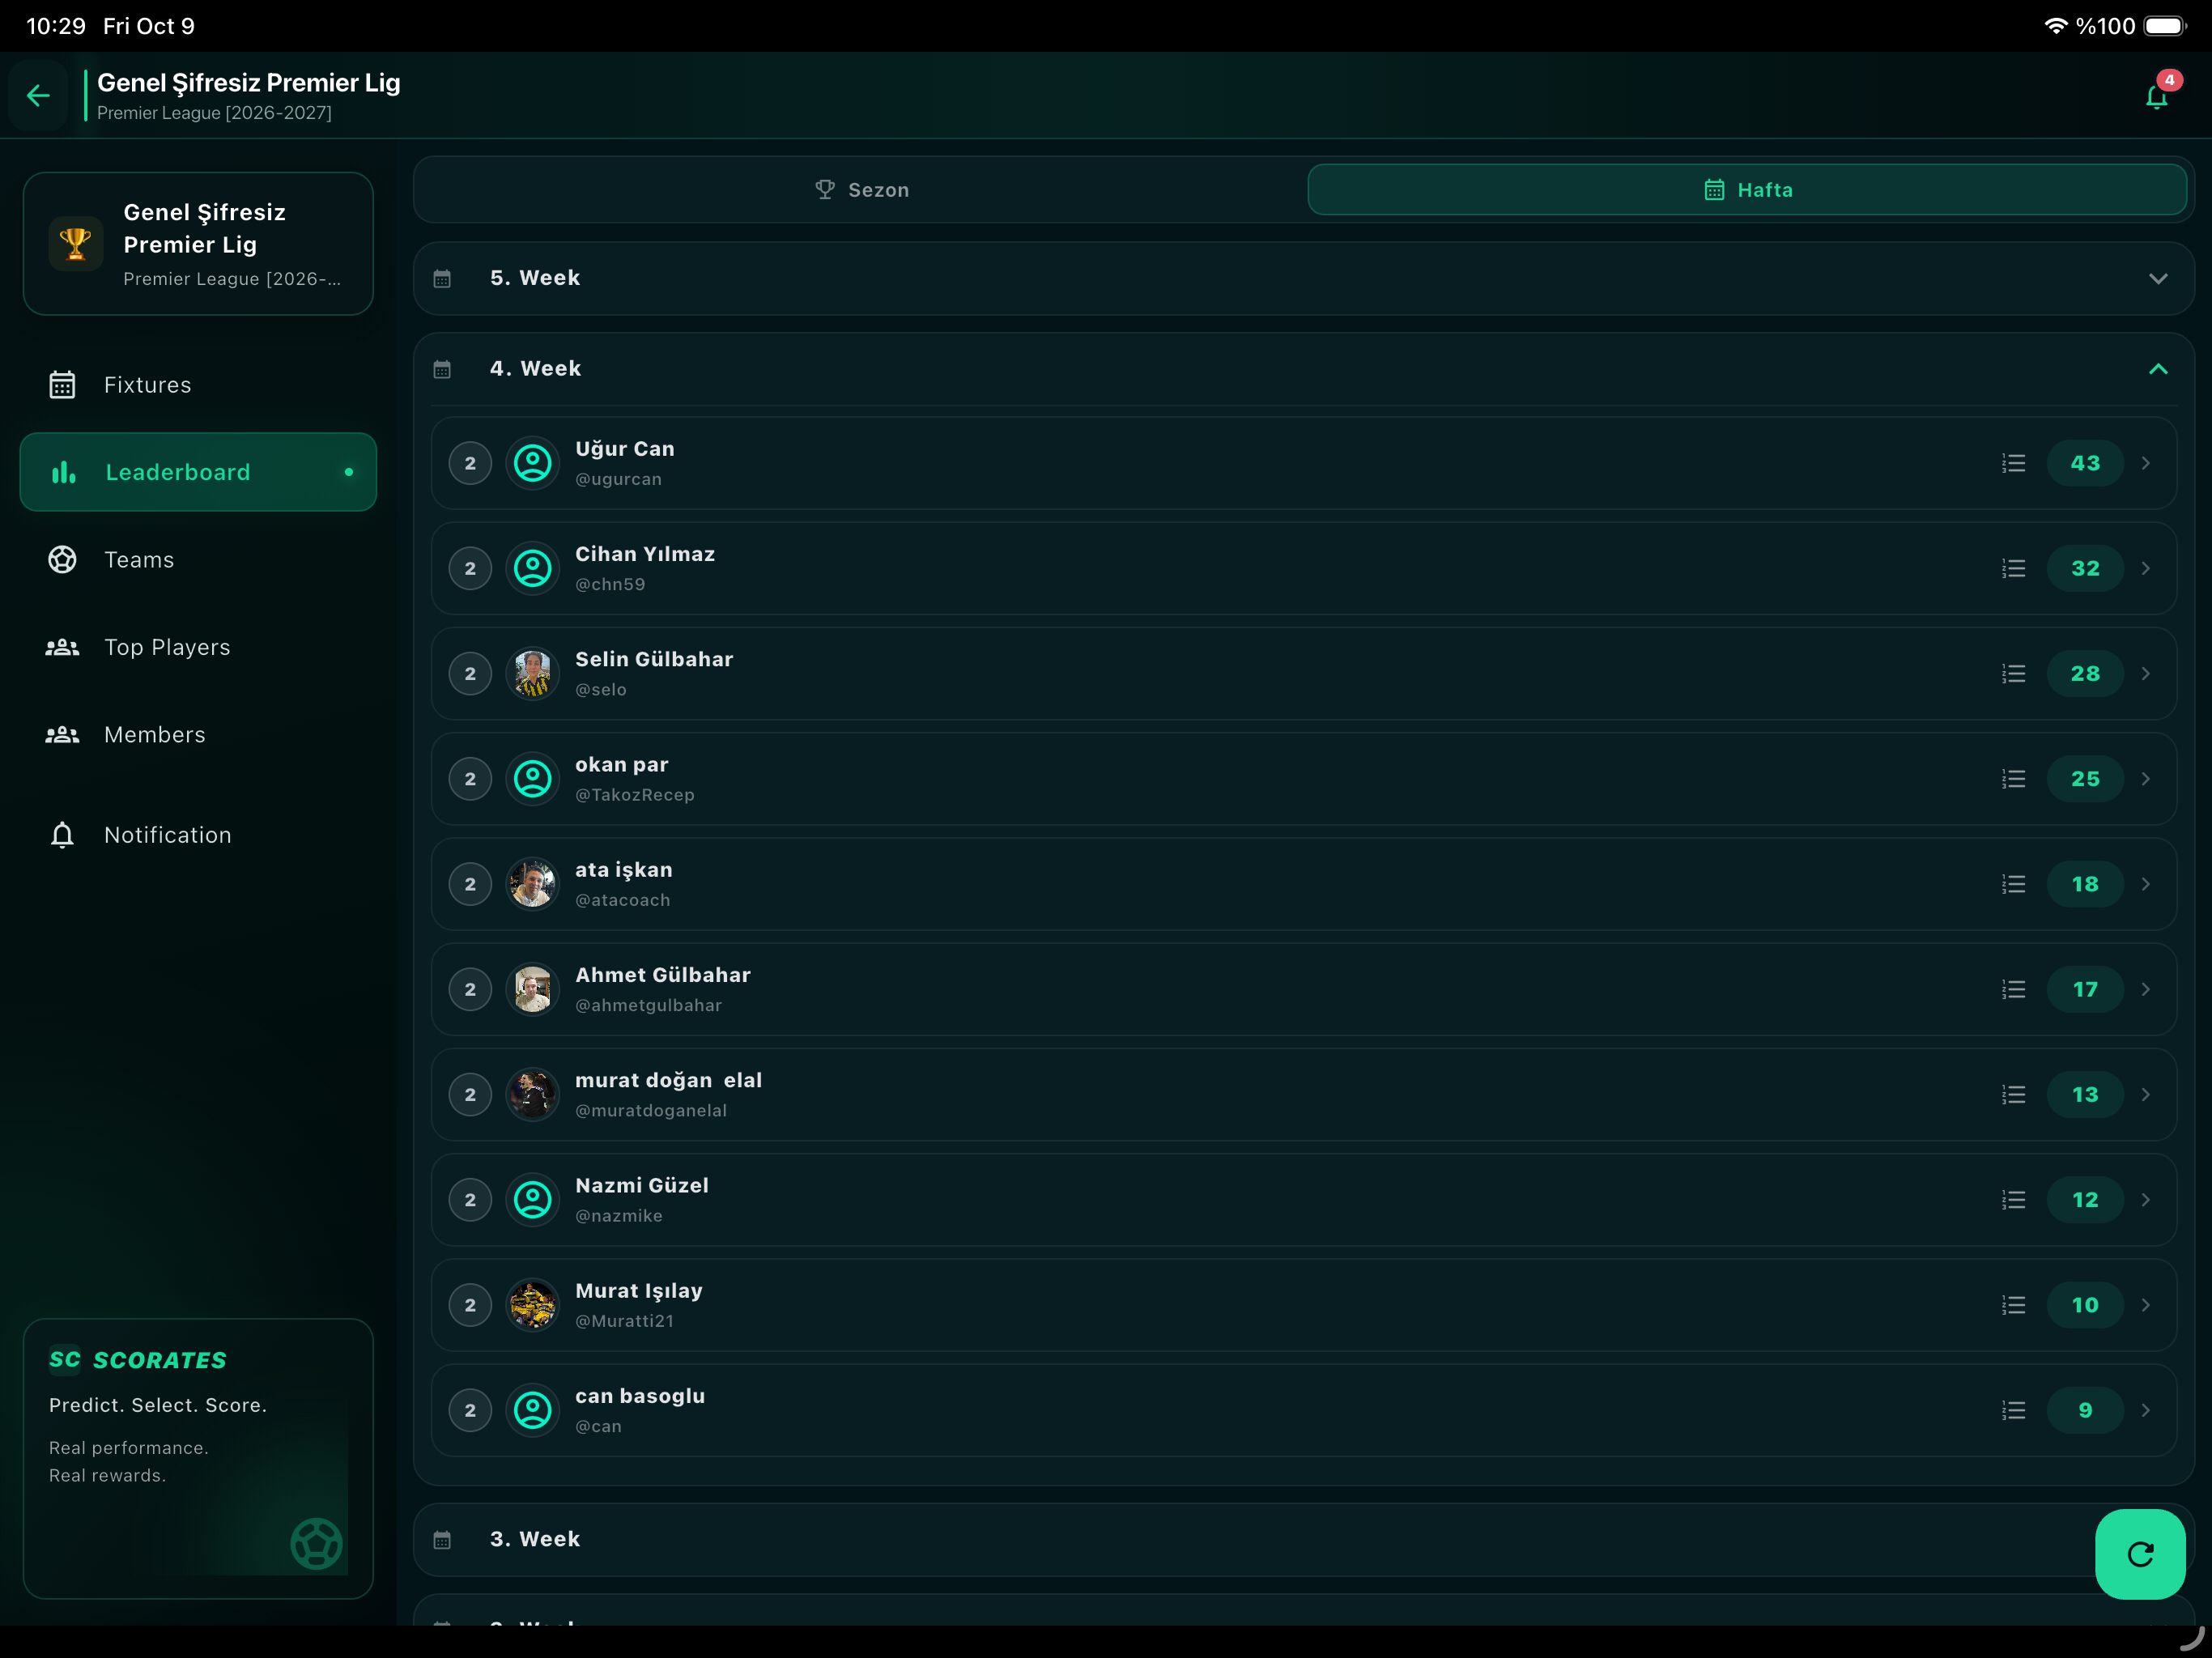Click ata işkan's profile photo

pyautogui.click(x=532, y=884)
